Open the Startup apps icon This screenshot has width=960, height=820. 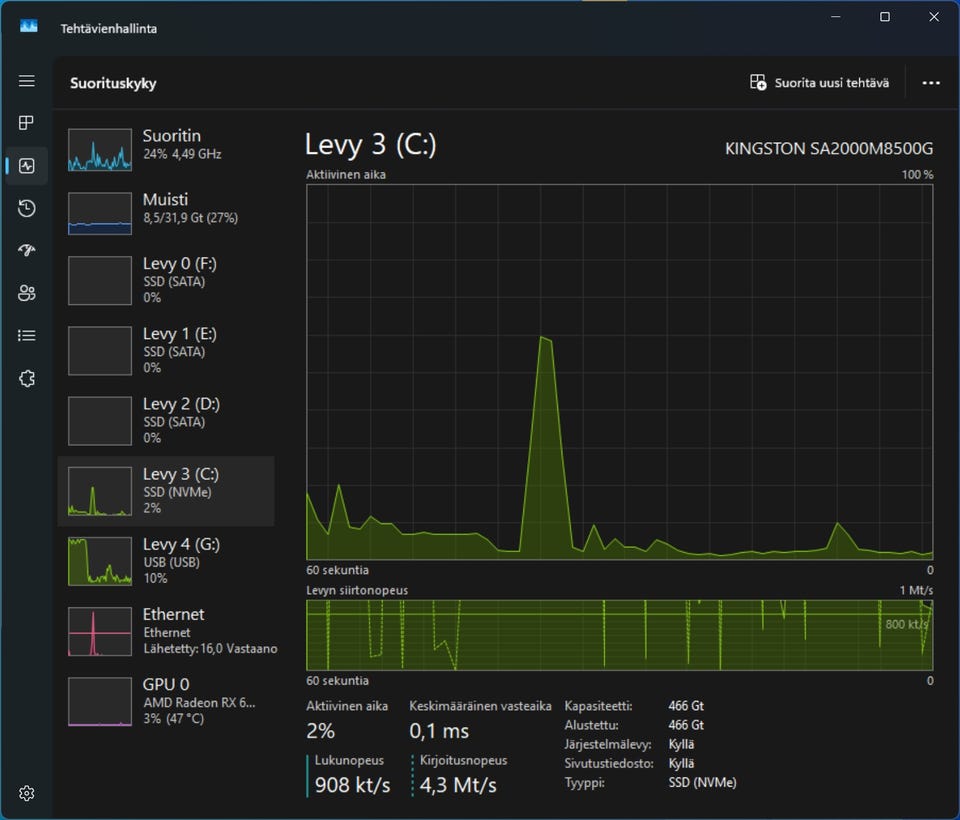point(27,250)
